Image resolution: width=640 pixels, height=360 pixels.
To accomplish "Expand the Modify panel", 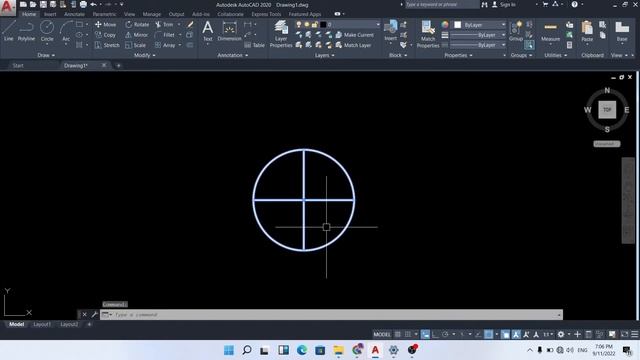I will tap(144, 55).
